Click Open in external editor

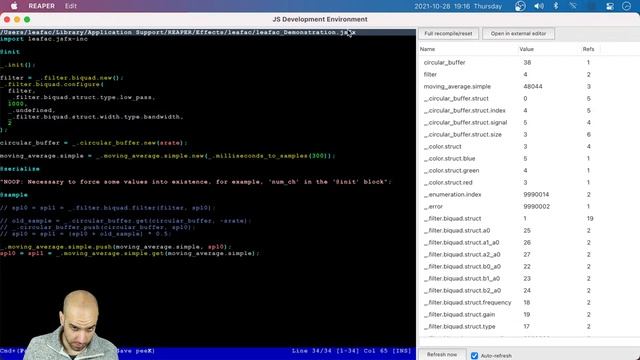click(x=518, y=33)
